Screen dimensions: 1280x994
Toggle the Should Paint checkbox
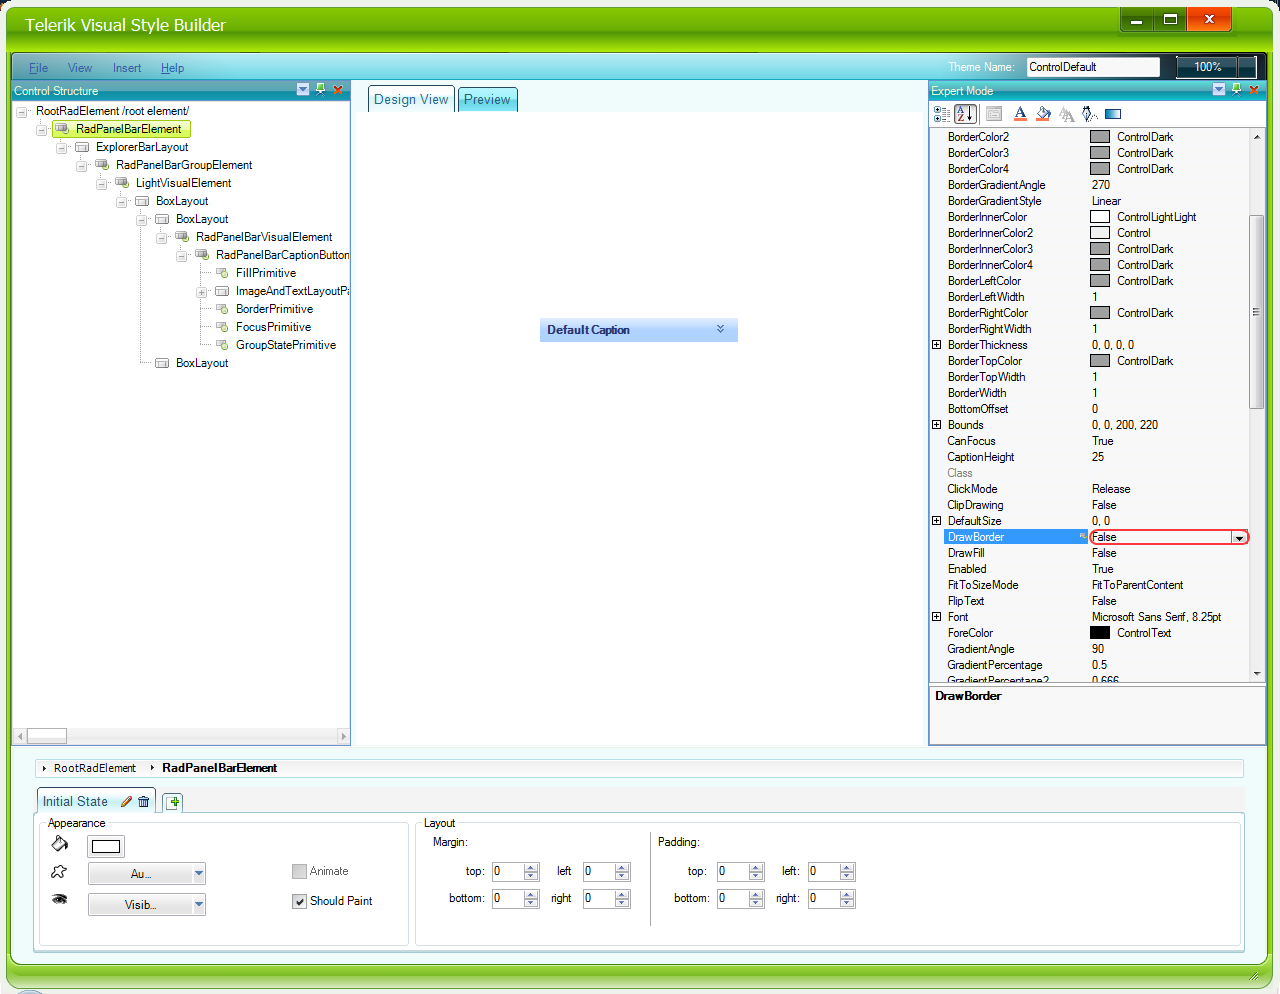point(299,901)
